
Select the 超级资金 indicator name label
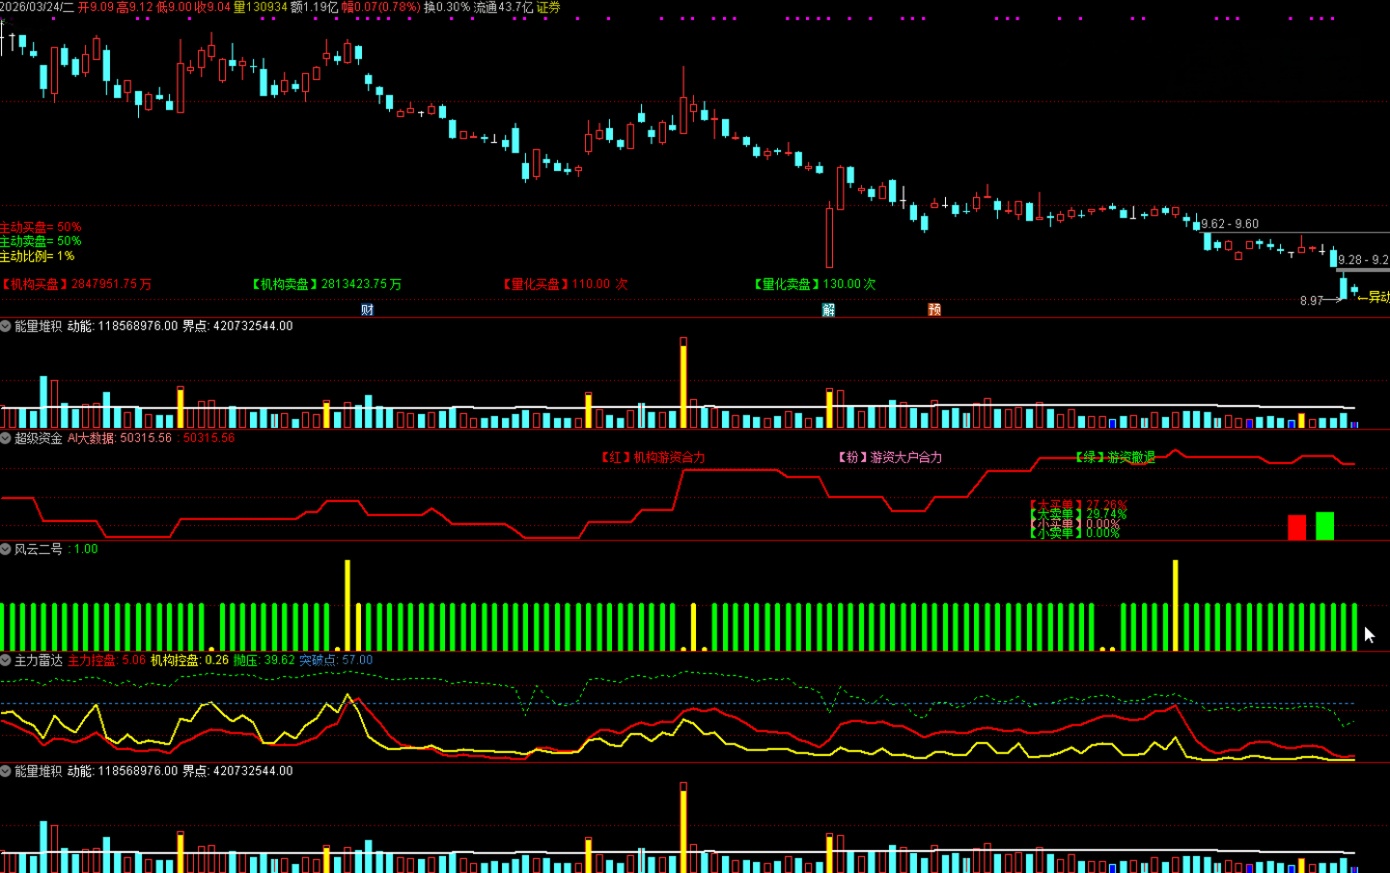point(38,438)
